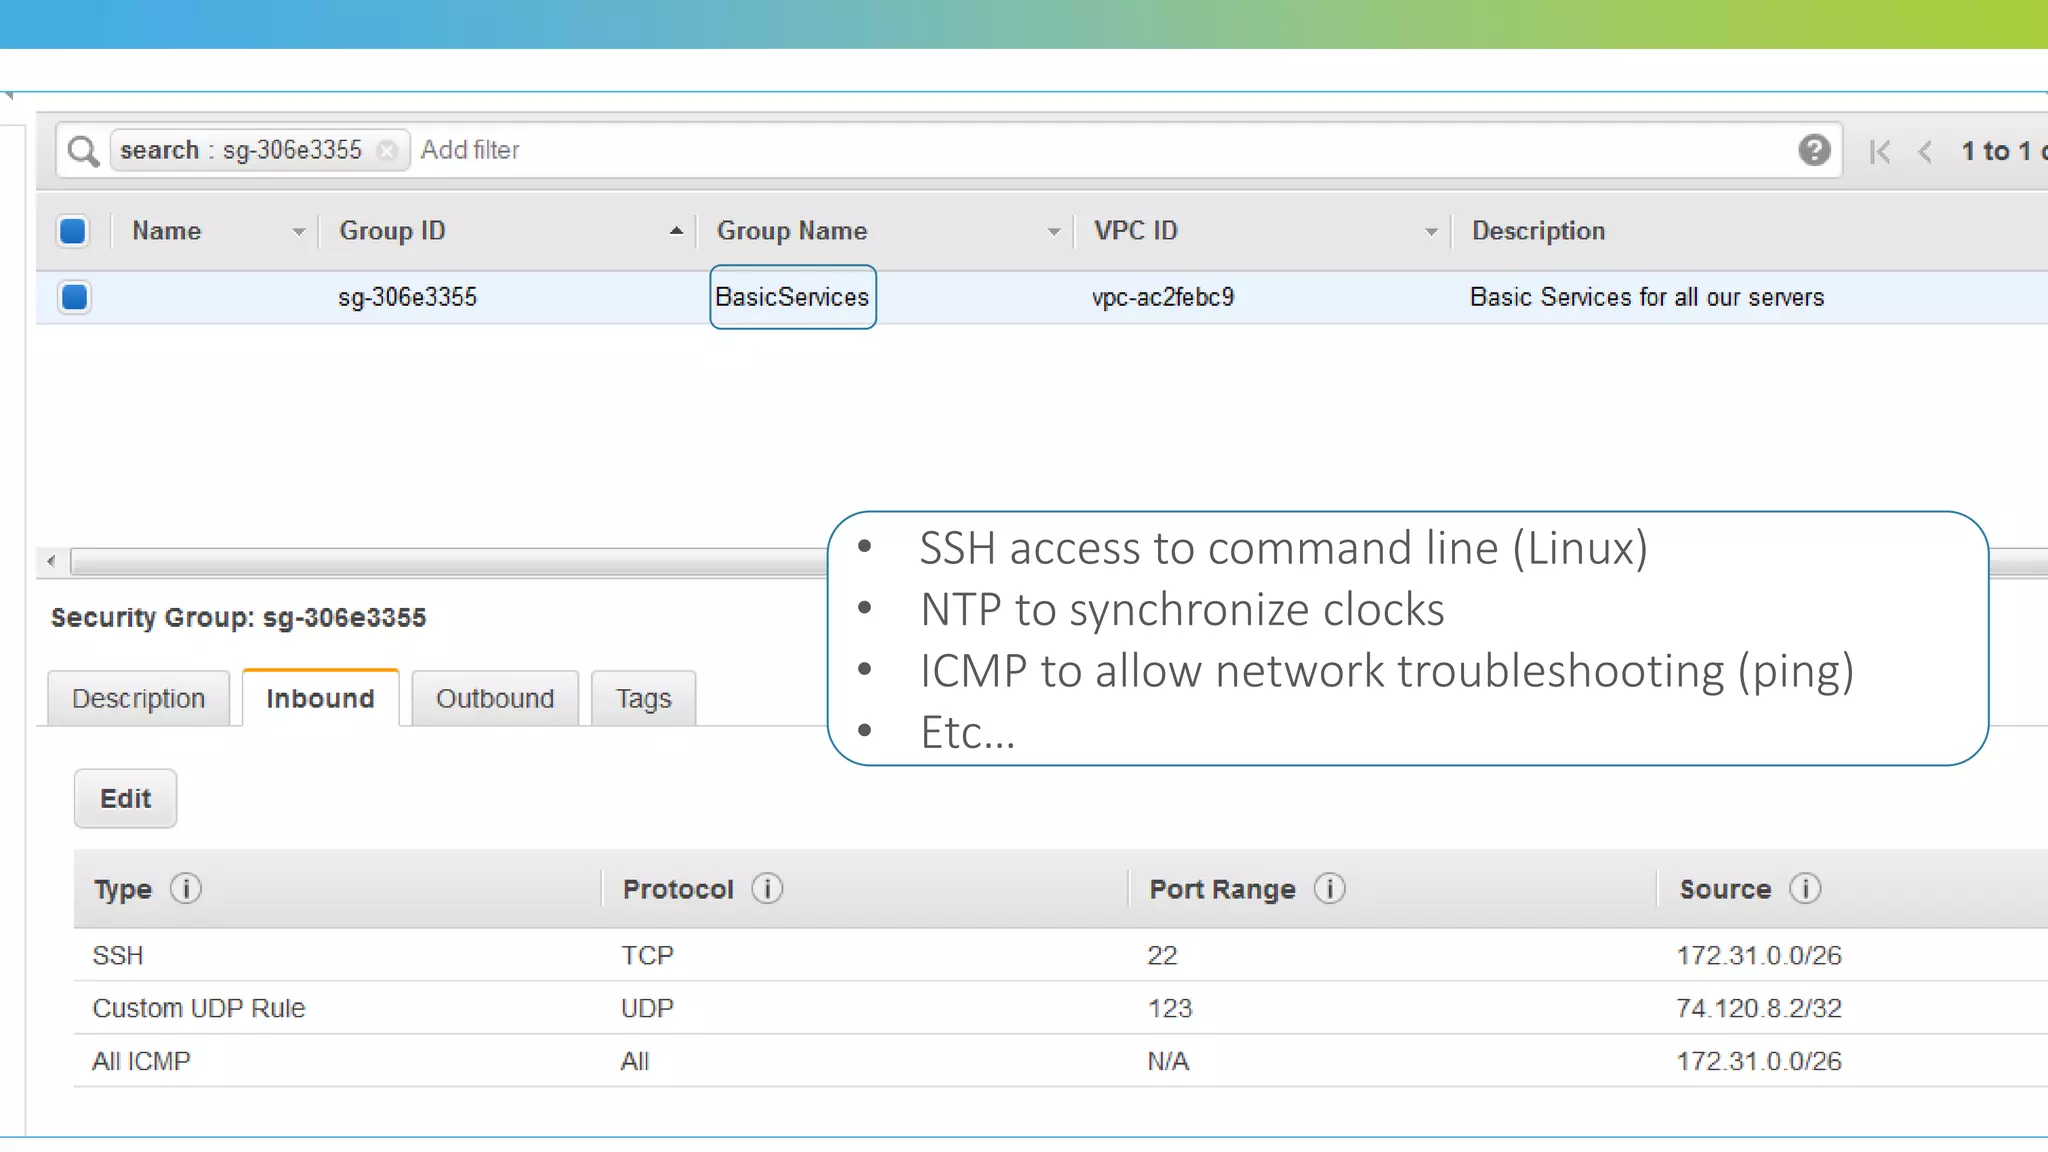Sort by Group ID ascending arrow
The width and height of the screenshot is (2048, 1152).
point(676,231)
